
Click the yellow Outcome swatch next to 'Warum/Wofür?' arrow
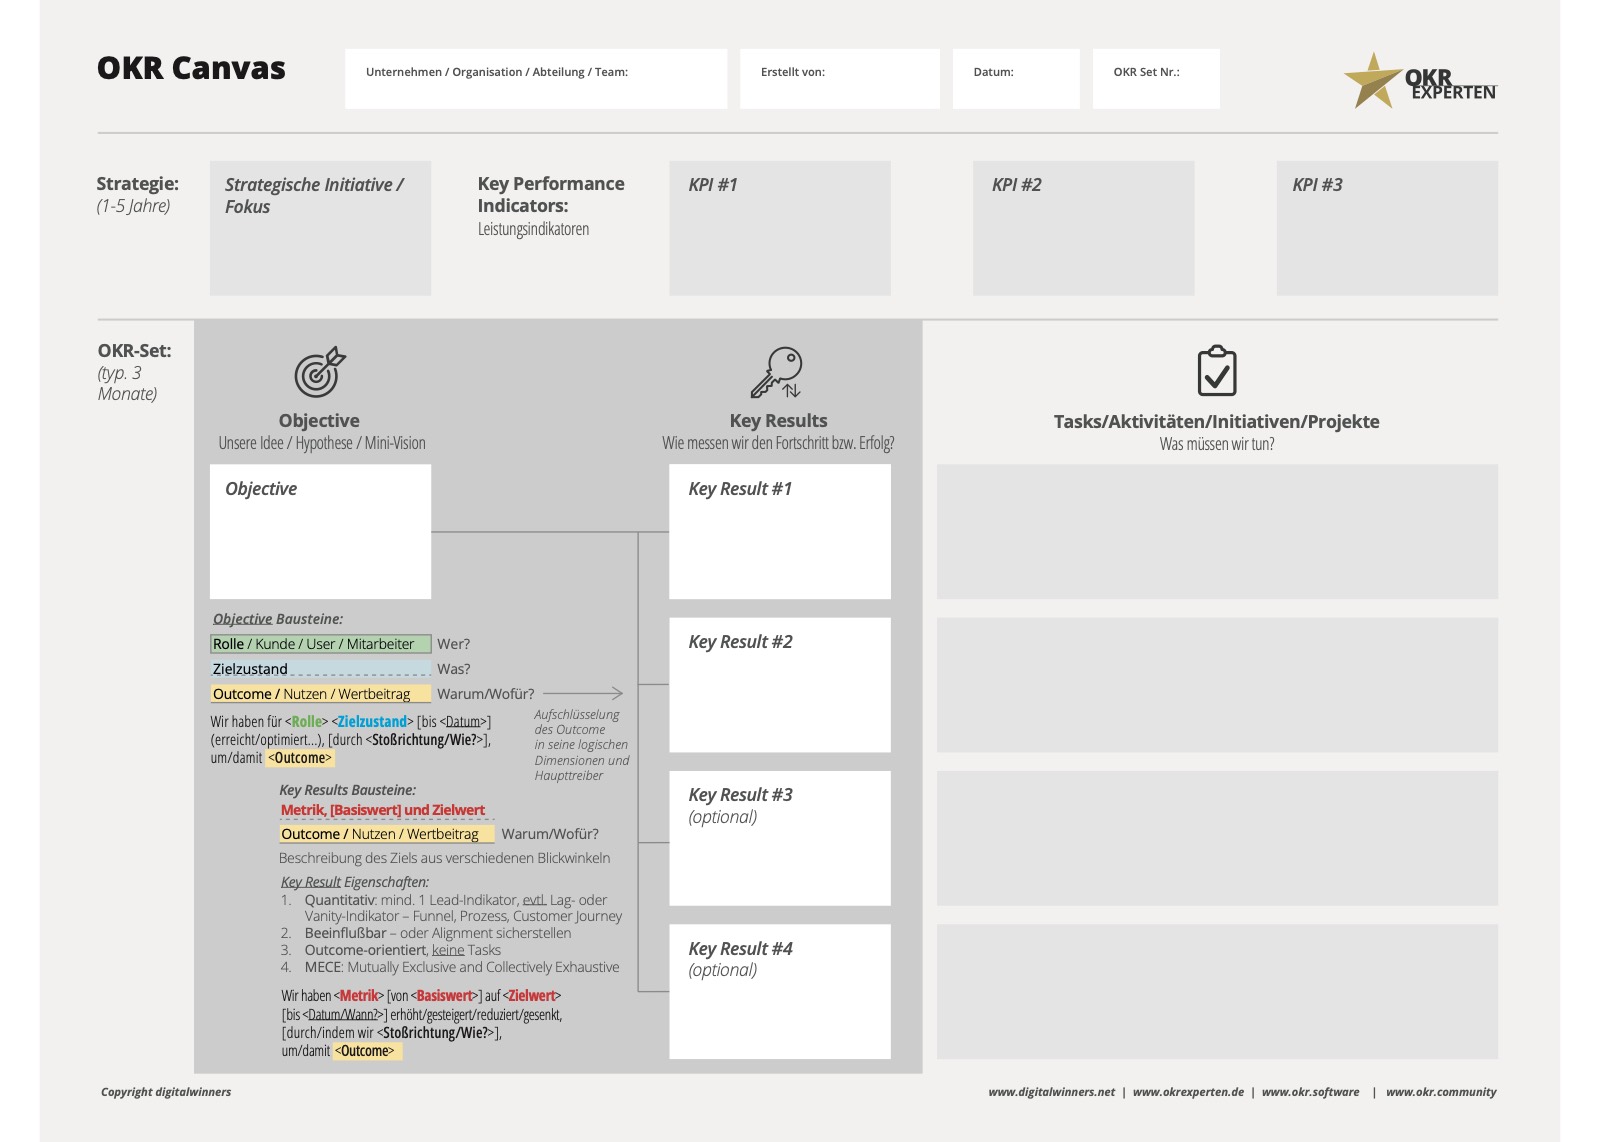(x=320, y=694)
